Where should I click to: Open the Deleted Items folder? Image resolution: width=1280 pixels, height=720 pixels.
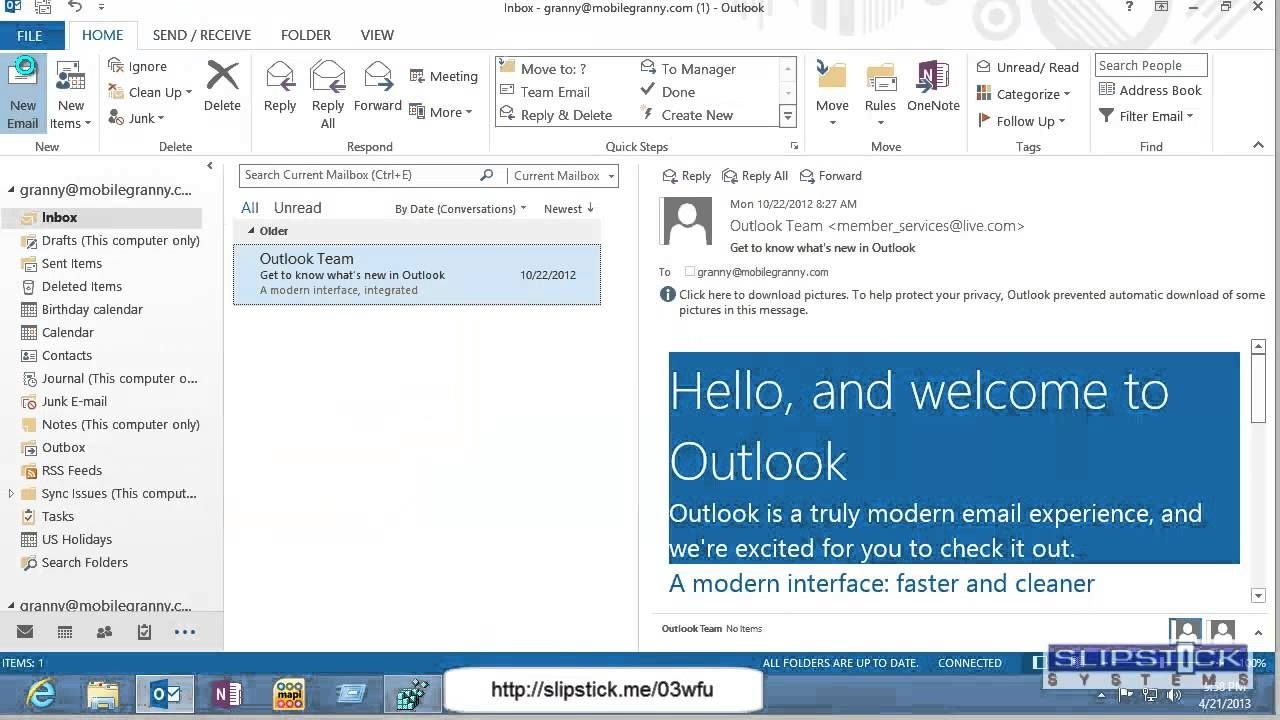tap(72, 286)
